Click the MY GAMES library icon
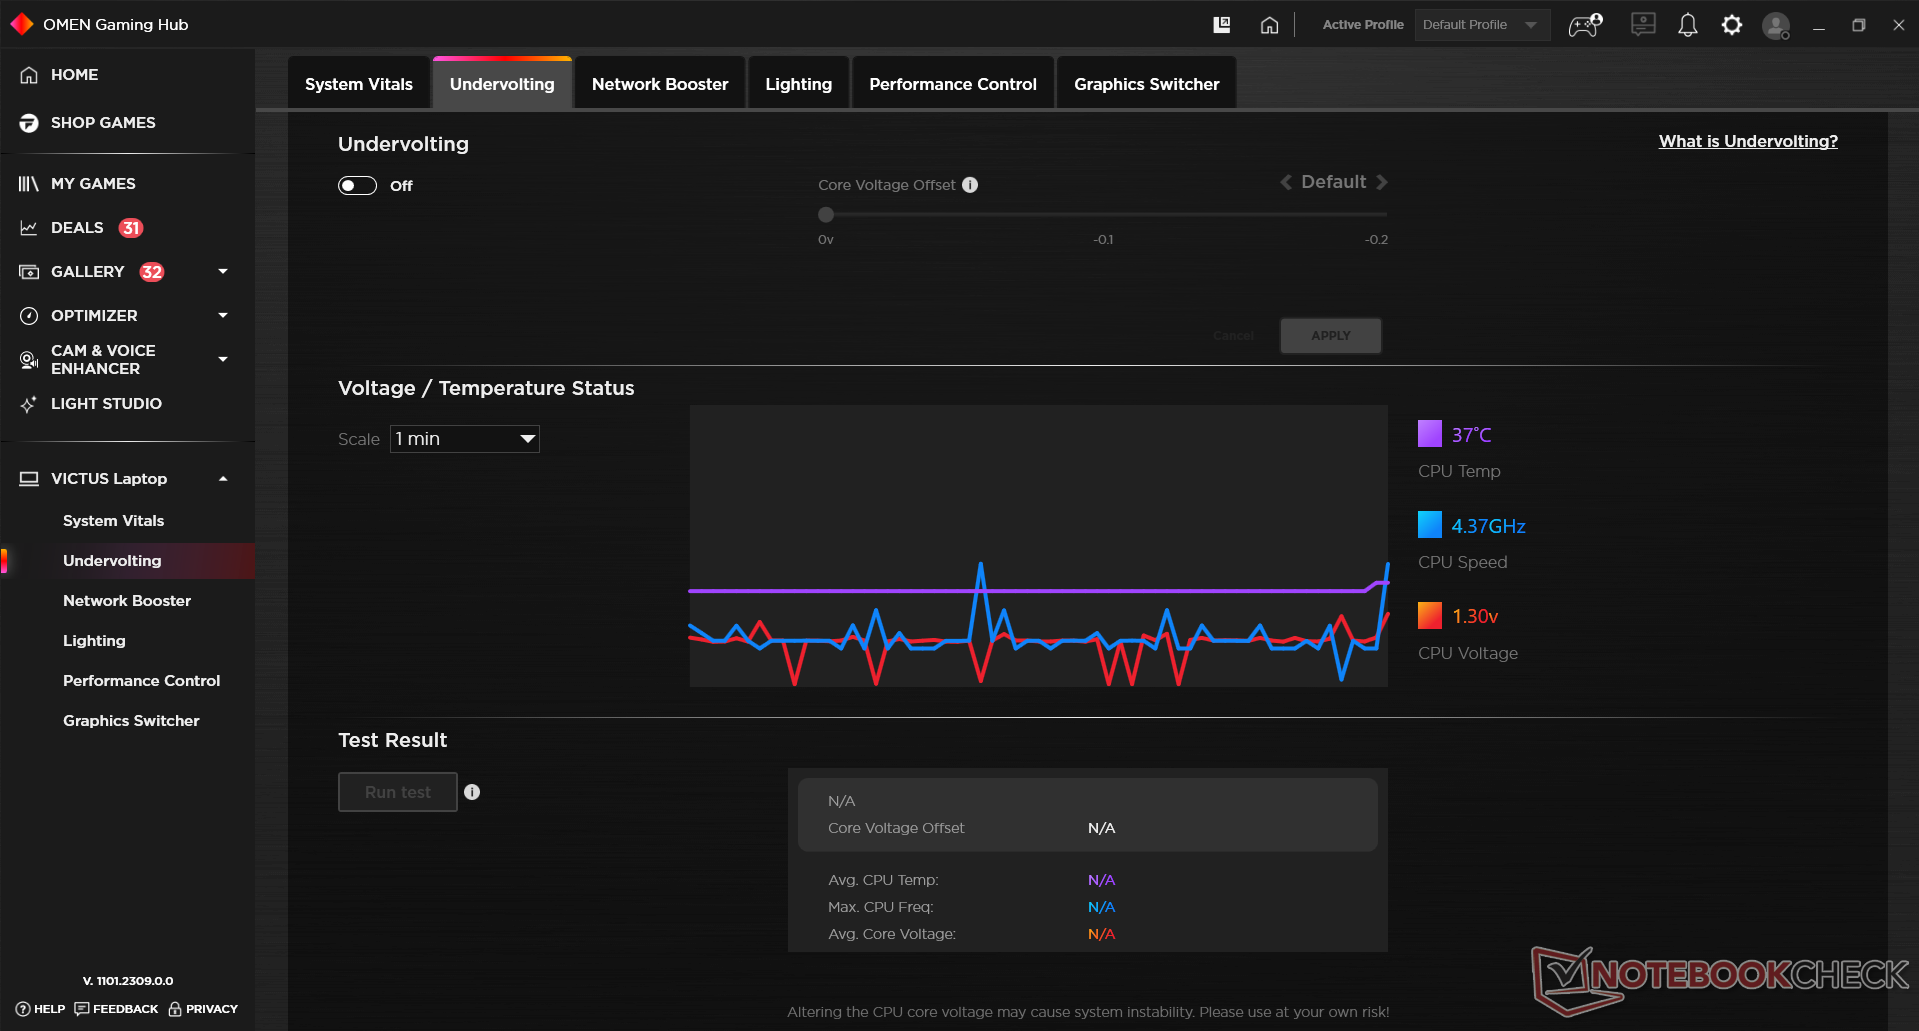The height and width of the screenshot is (1031, 1919). [x=29, y=184]
